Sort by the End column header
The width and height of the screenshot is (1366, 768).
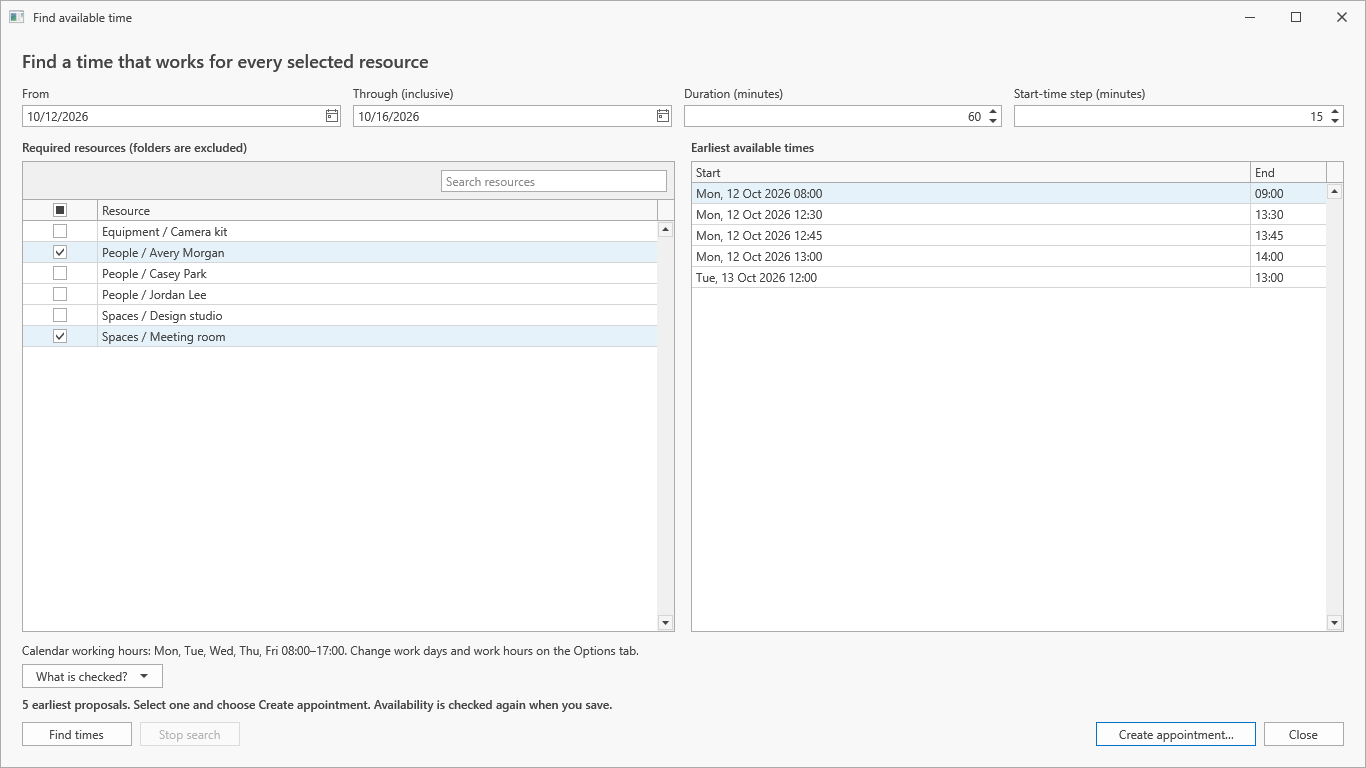tap(1288, 172)
